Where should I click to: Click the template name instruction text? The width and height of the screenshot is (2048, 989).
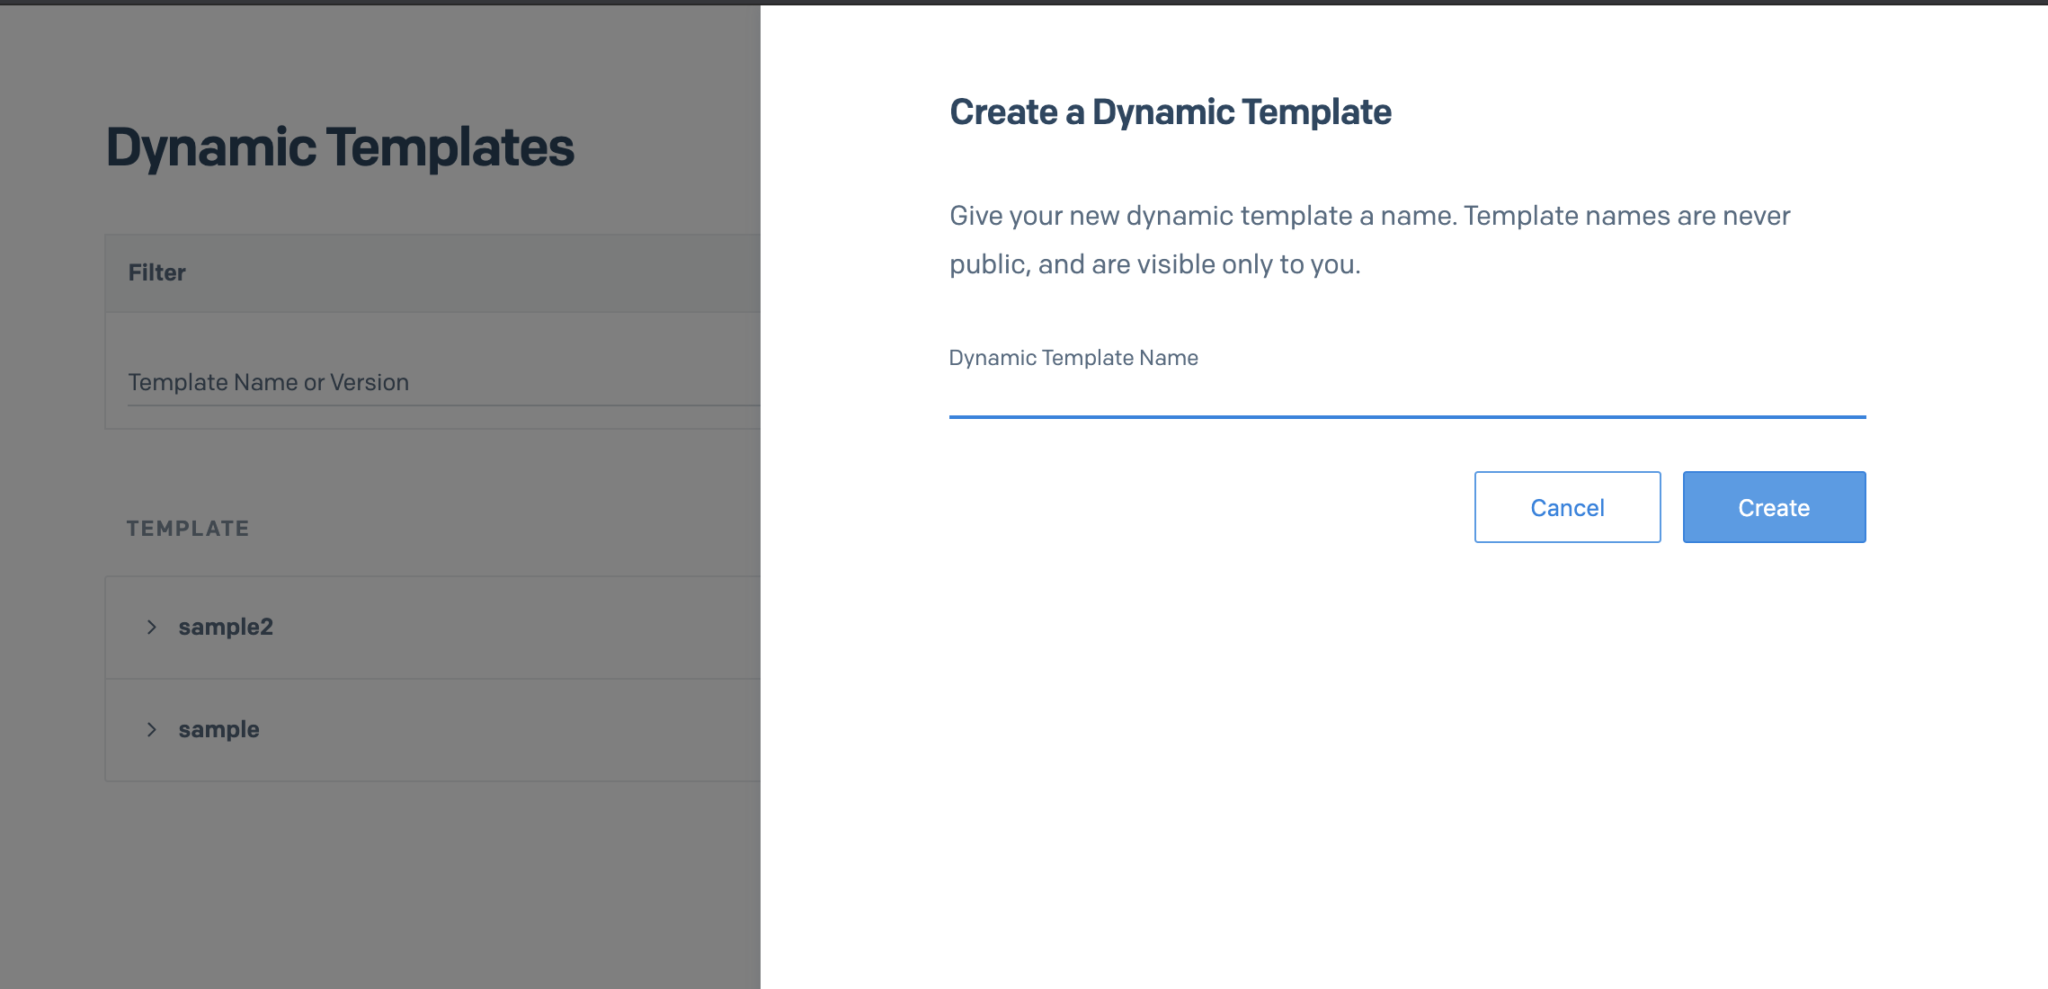1369,240
